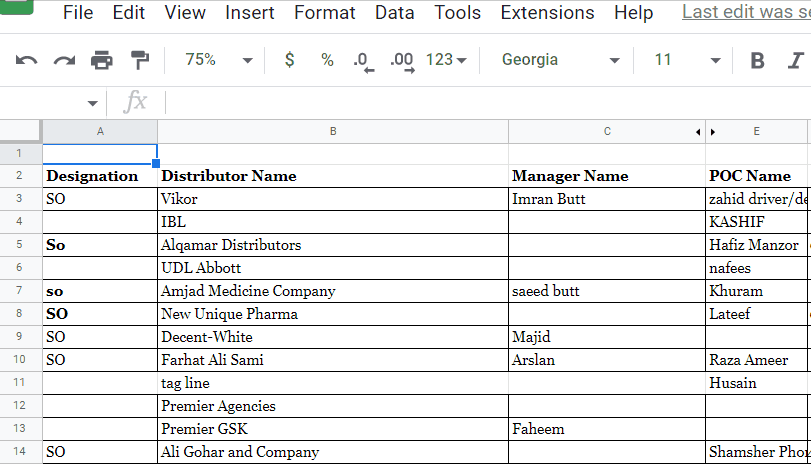Select column B header
Viewport: 811px width, 464px height.
[333, 131]
